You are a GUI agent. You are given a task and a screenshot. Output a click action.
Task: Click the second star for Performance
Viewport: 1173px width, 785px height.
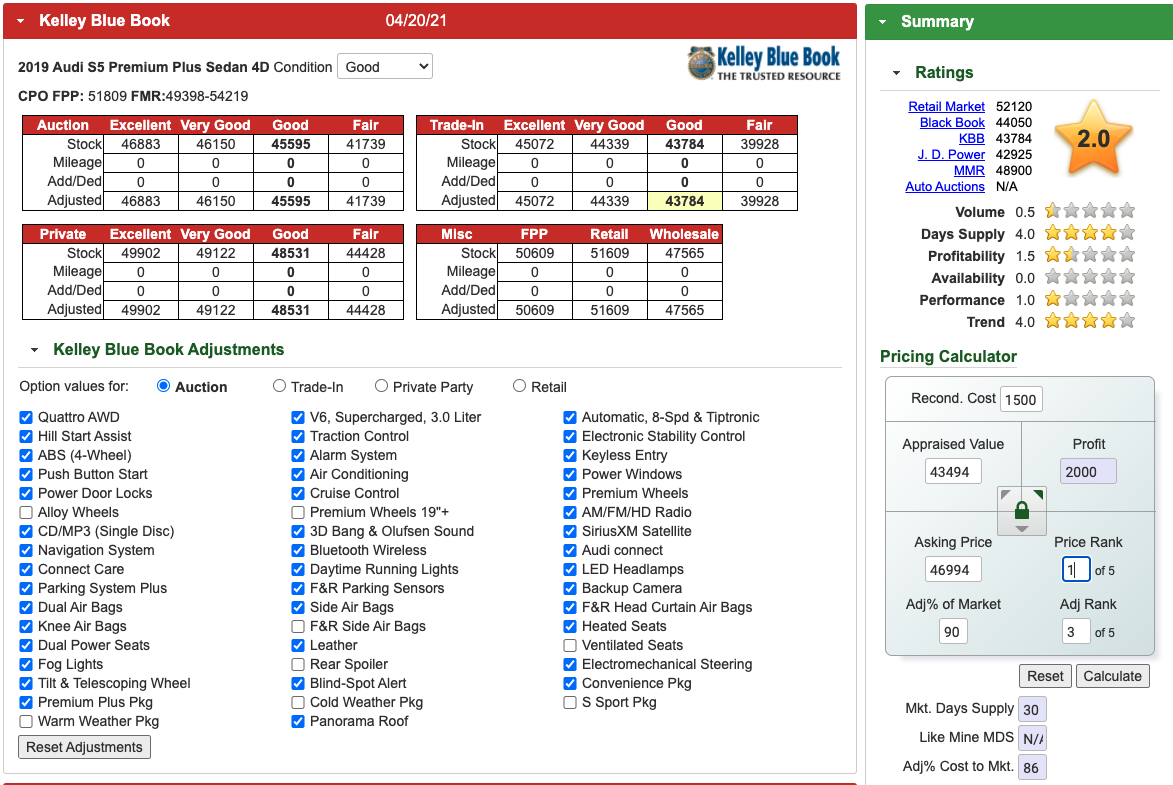pyautogui.click(x=1072, y=299)
